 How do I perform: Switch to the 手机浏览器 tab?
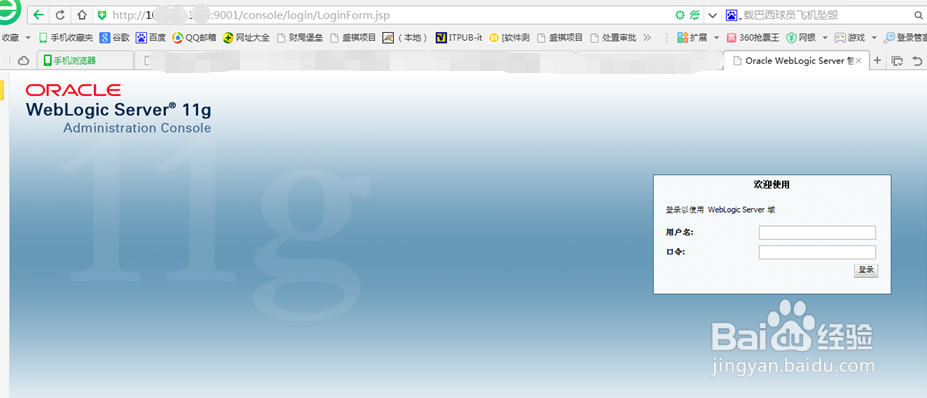[x=85, y=60]
